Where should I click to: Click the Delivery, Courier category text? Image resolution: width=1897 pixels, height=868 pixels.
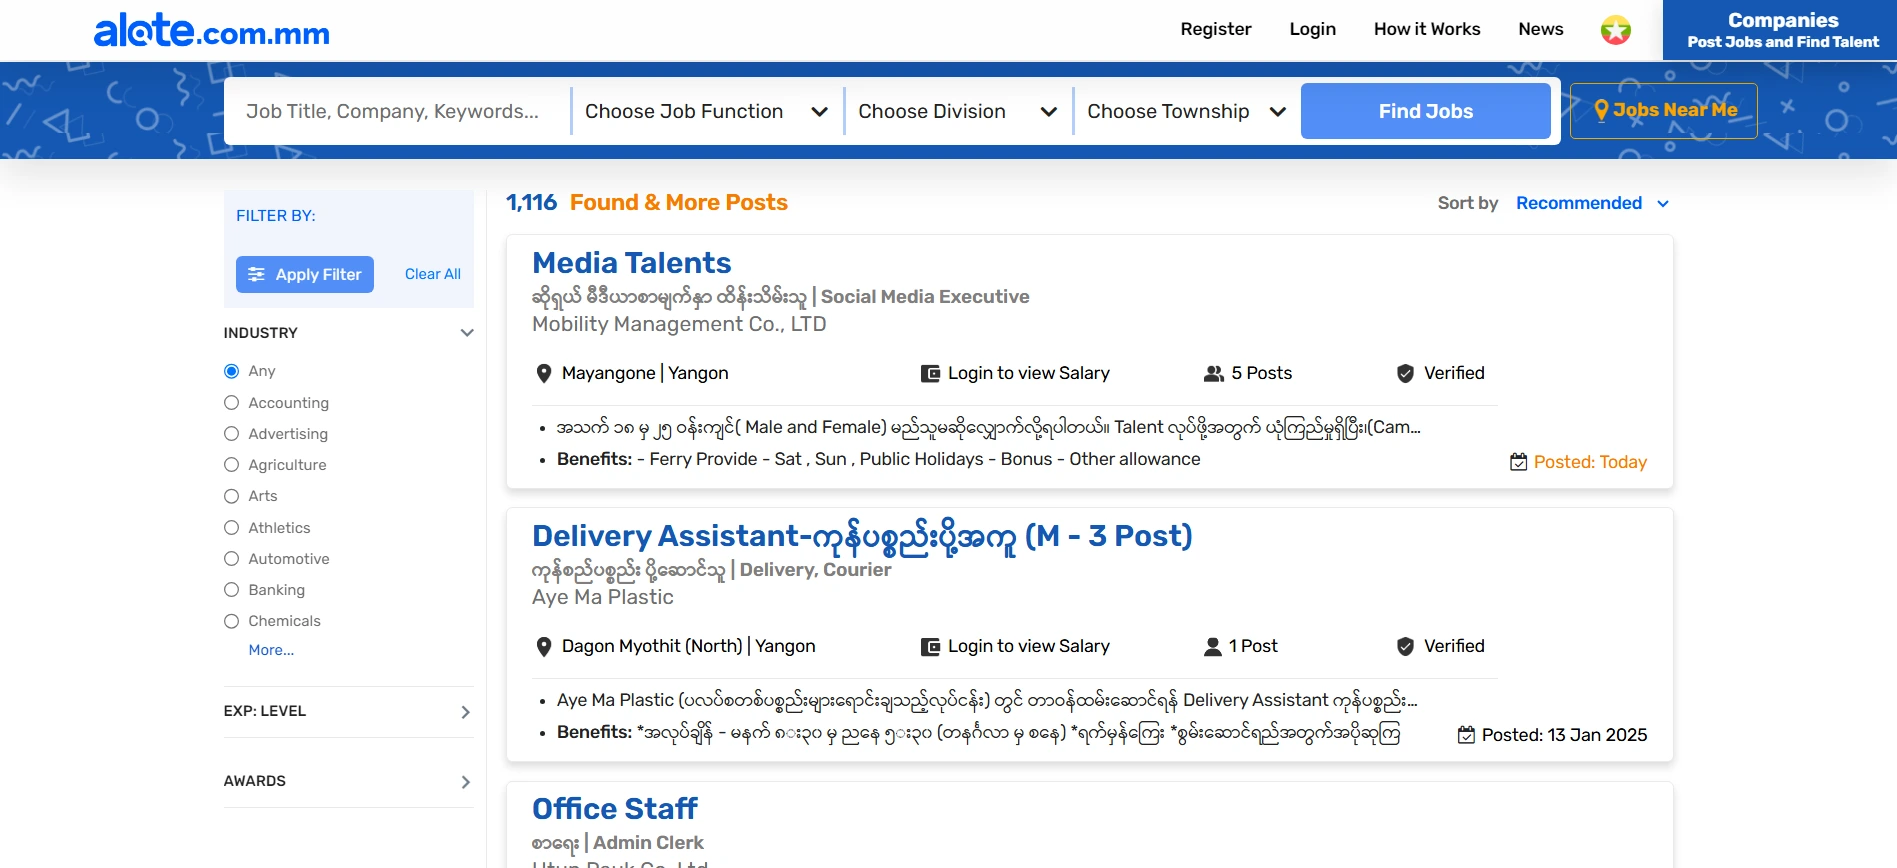[815, 570]
